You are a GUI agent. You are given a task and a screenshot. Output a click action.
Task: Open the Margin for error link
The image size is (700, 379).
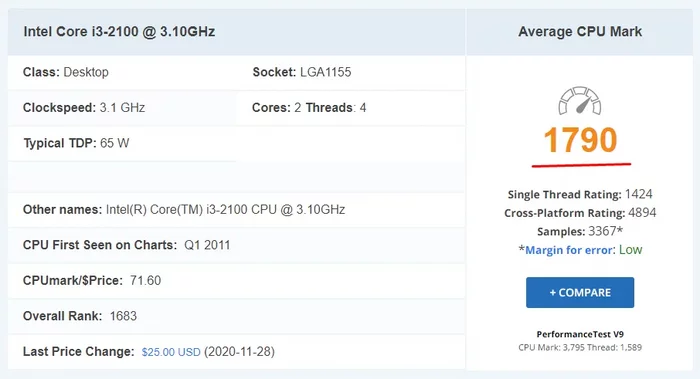[x=569, y=250]
